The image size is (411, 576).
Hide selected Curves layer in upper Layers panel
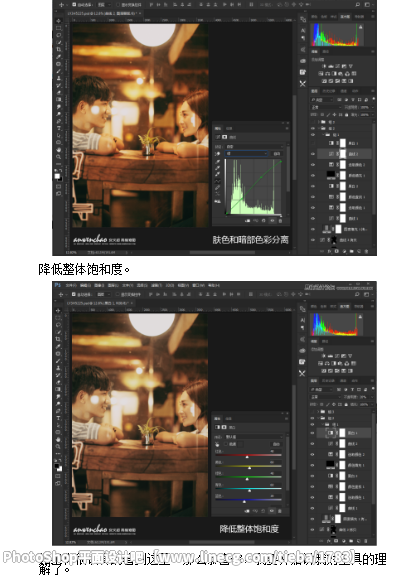313,154
